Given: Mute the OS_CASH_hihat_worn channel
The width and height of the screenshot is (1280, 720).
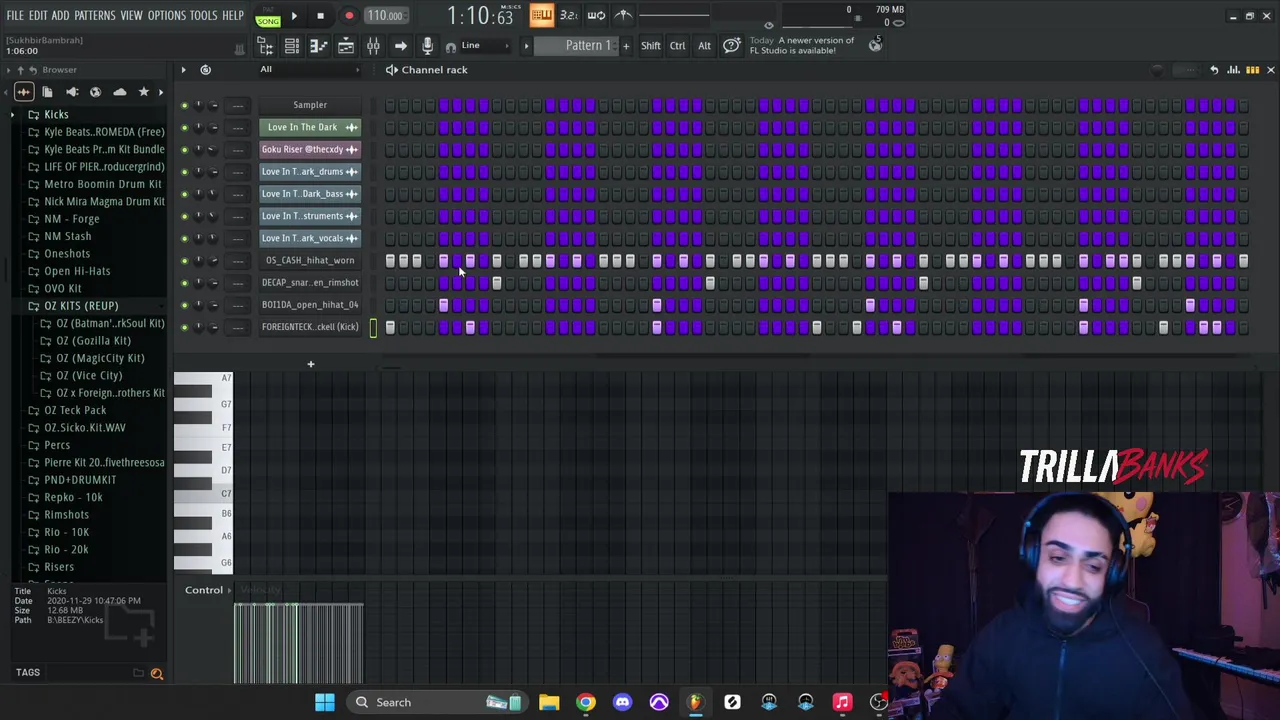Looking at the screenshot, I should [184, 260].
